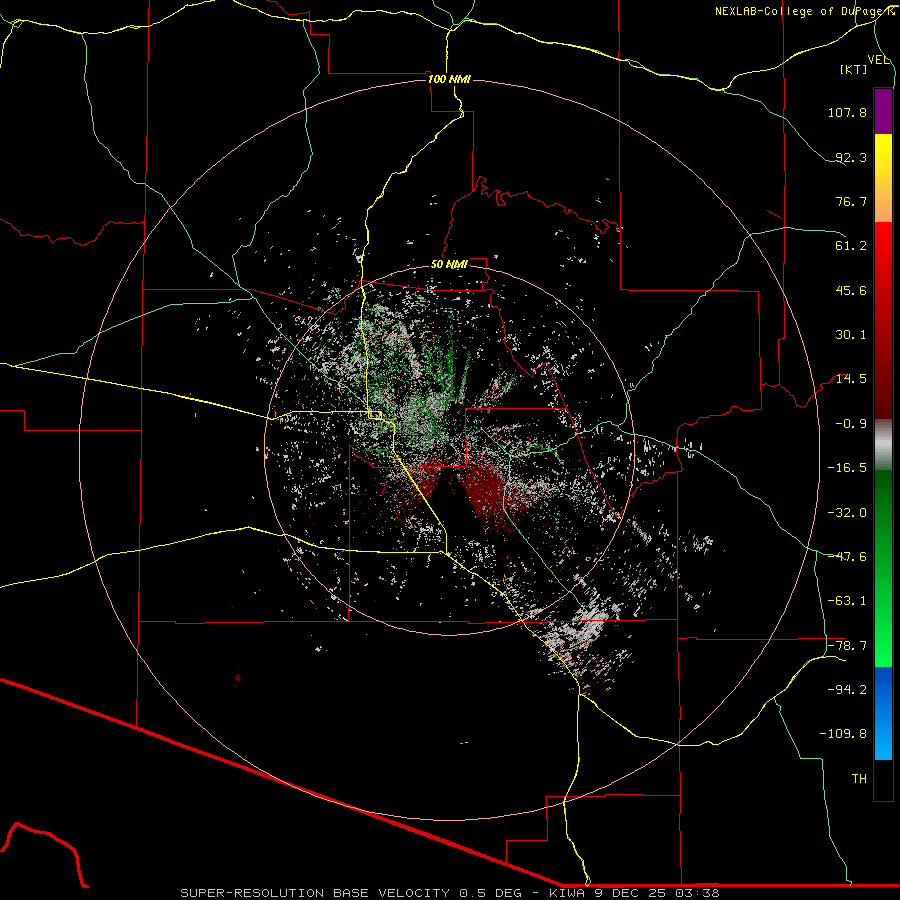
Task: Click the [KT] units label
Action: 854,69
